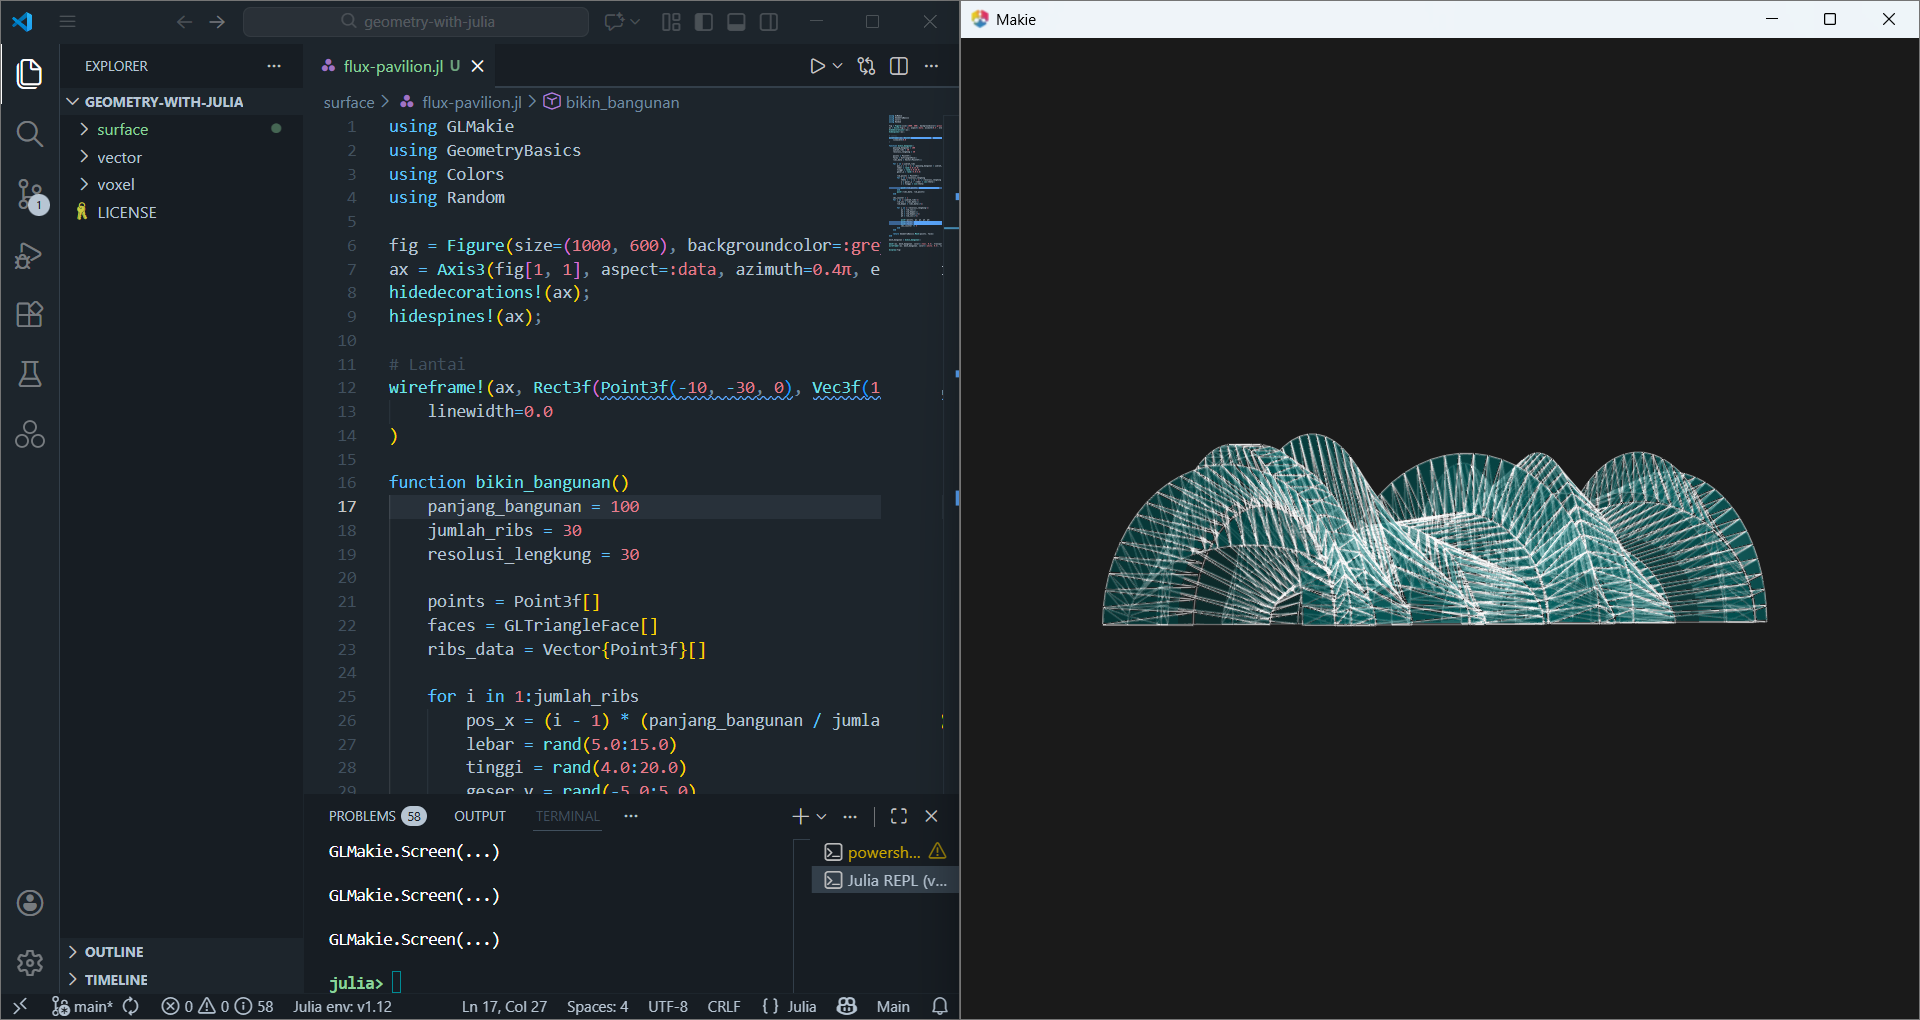
Task: Expand the OUTLINE section
Action: [x=114, y=952]
